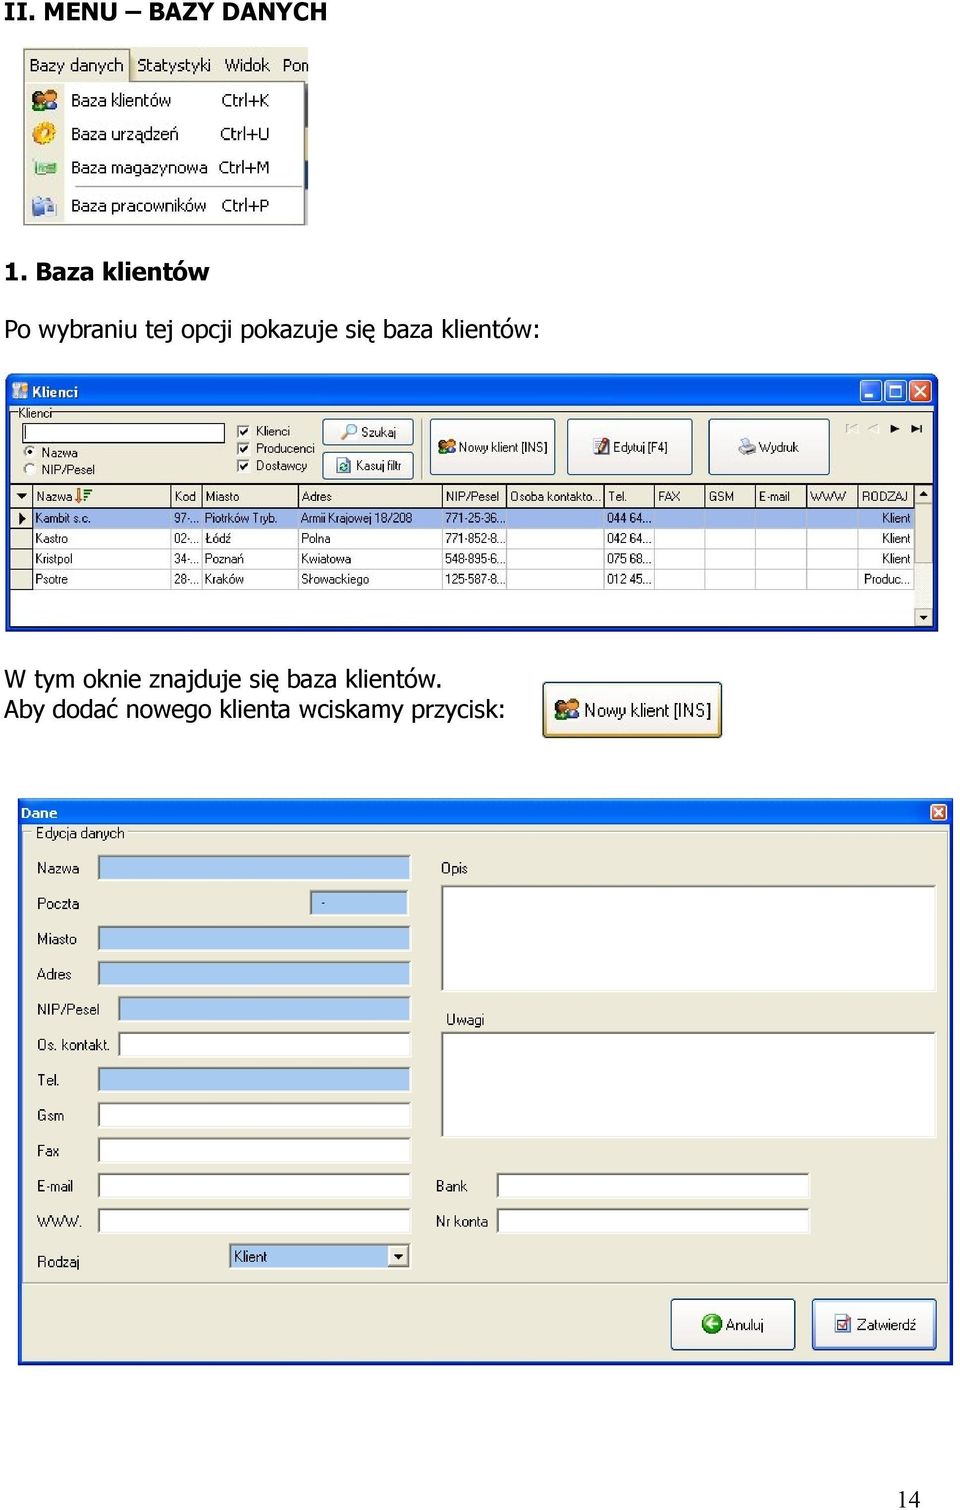Close the Dane dialog
This screenshot has height=1510, width=960.
click(x=938, y=812)
